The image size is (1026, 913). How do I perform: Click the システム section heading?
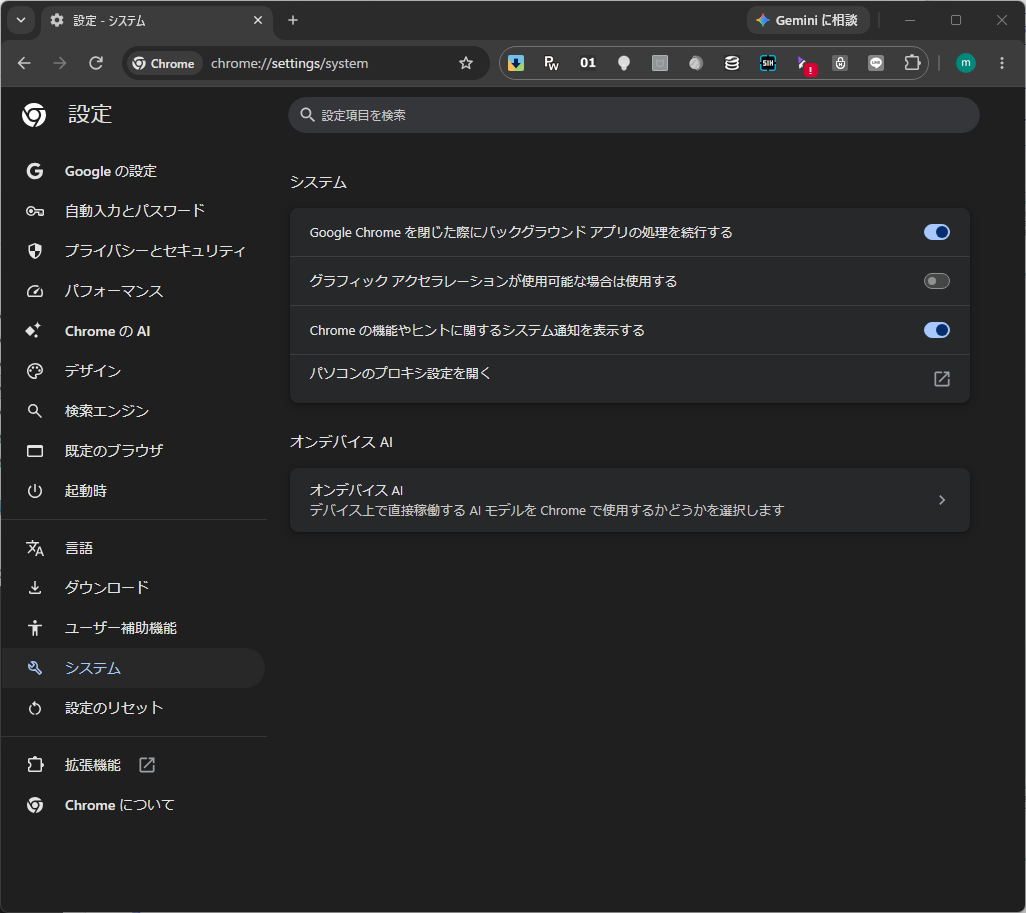pos(318,183)
